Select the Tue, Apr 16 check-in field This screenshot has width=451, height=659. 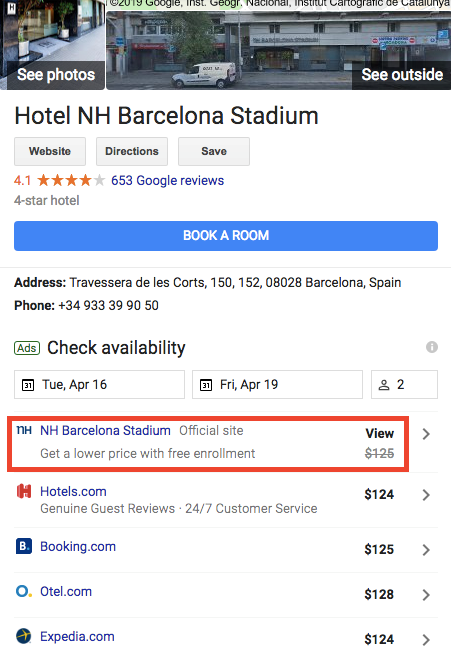[100, 385]
